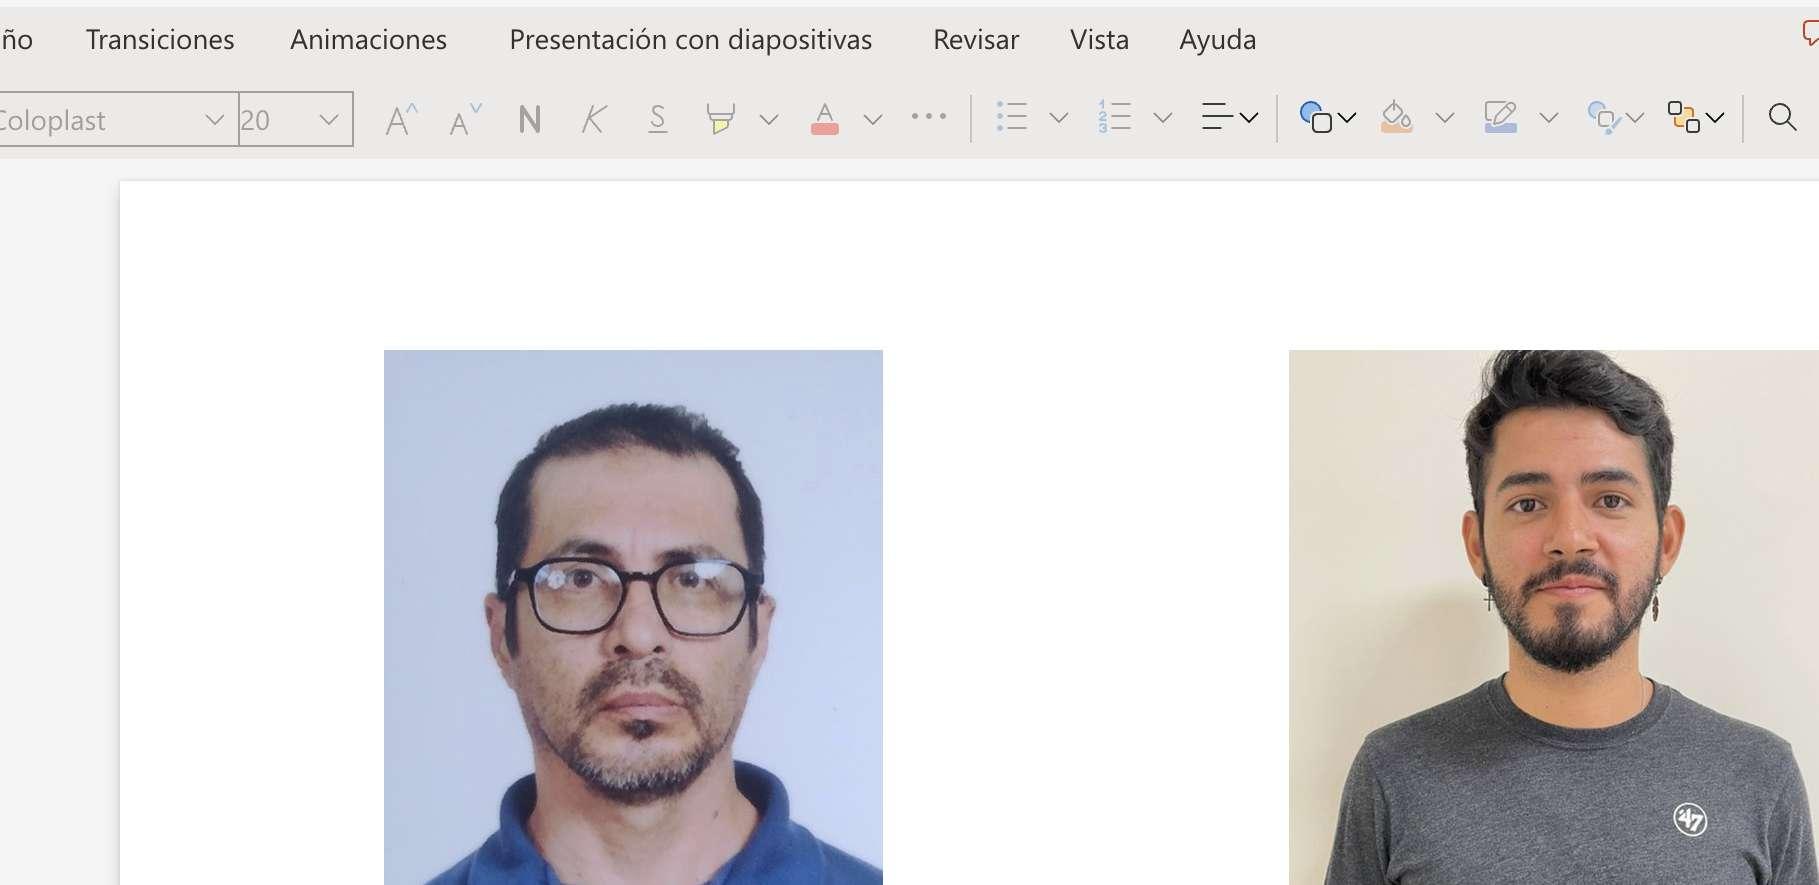Apply the text highlight marker
Screen dimensions: 1819x885
pos(719,119)
